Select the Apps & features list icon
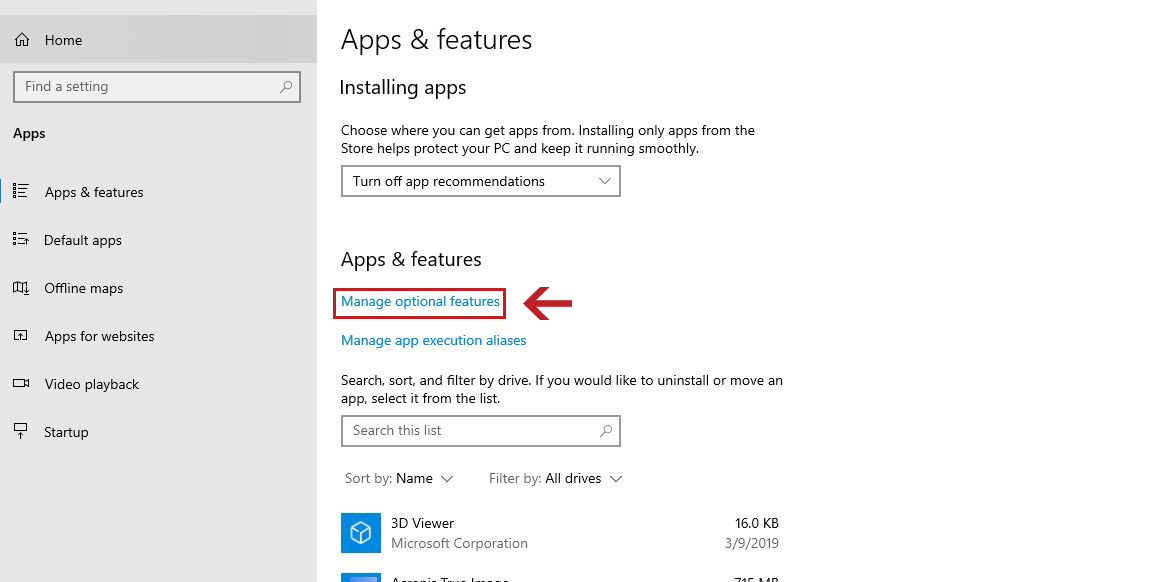Image resolution: width=1176 pixels, height=582 pixels. click(x=21, y=191)
